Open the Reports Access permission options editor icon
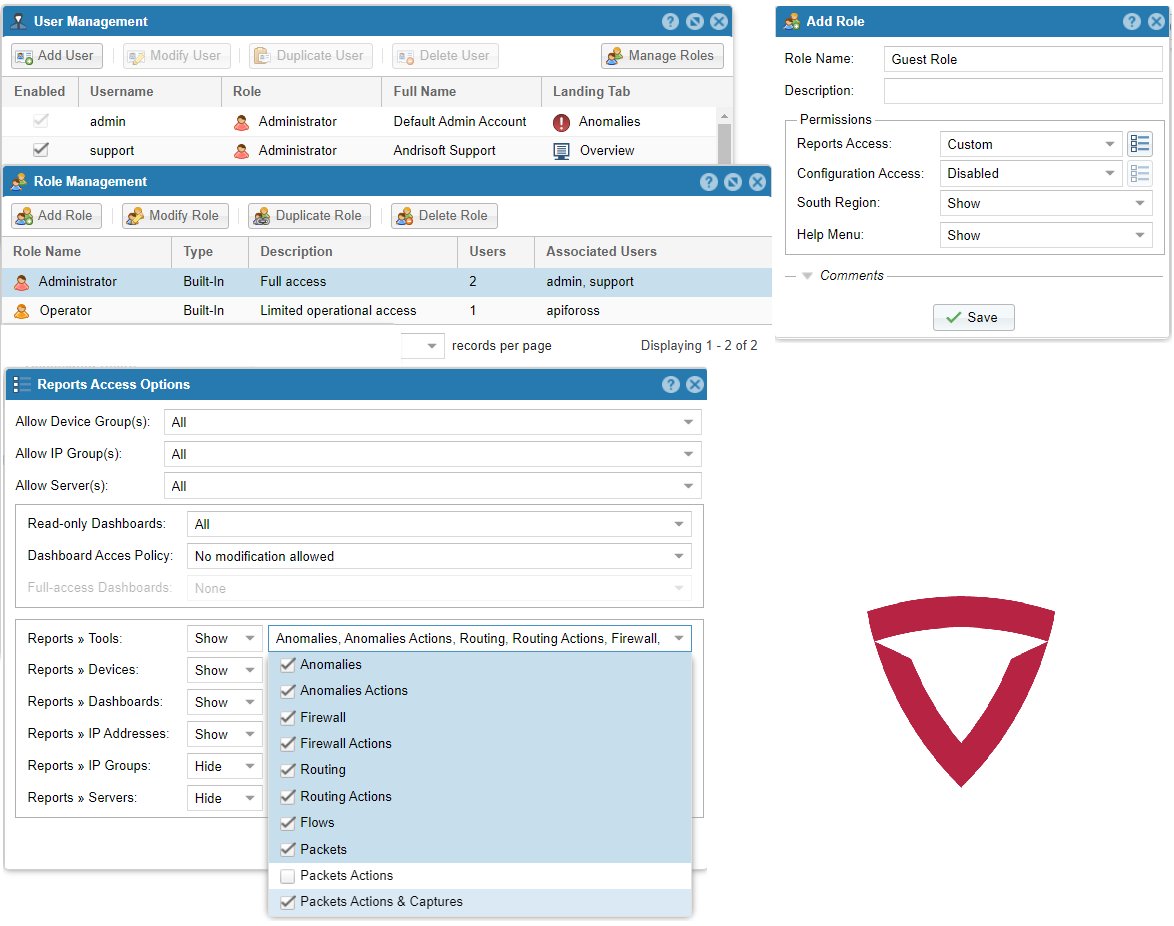Viewport: 1174px width, 926px height. coord(1140,143)
